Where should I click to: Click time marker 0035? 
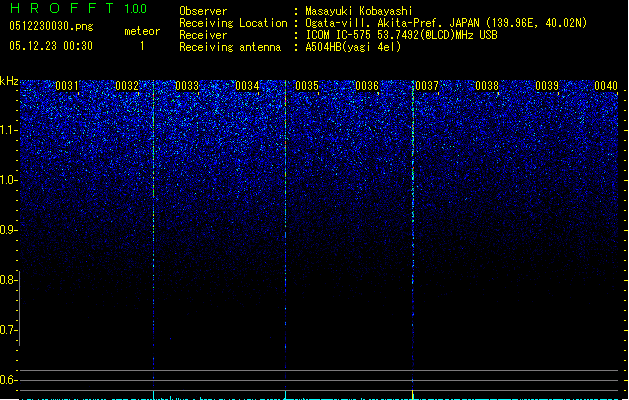tap(307, 86)
